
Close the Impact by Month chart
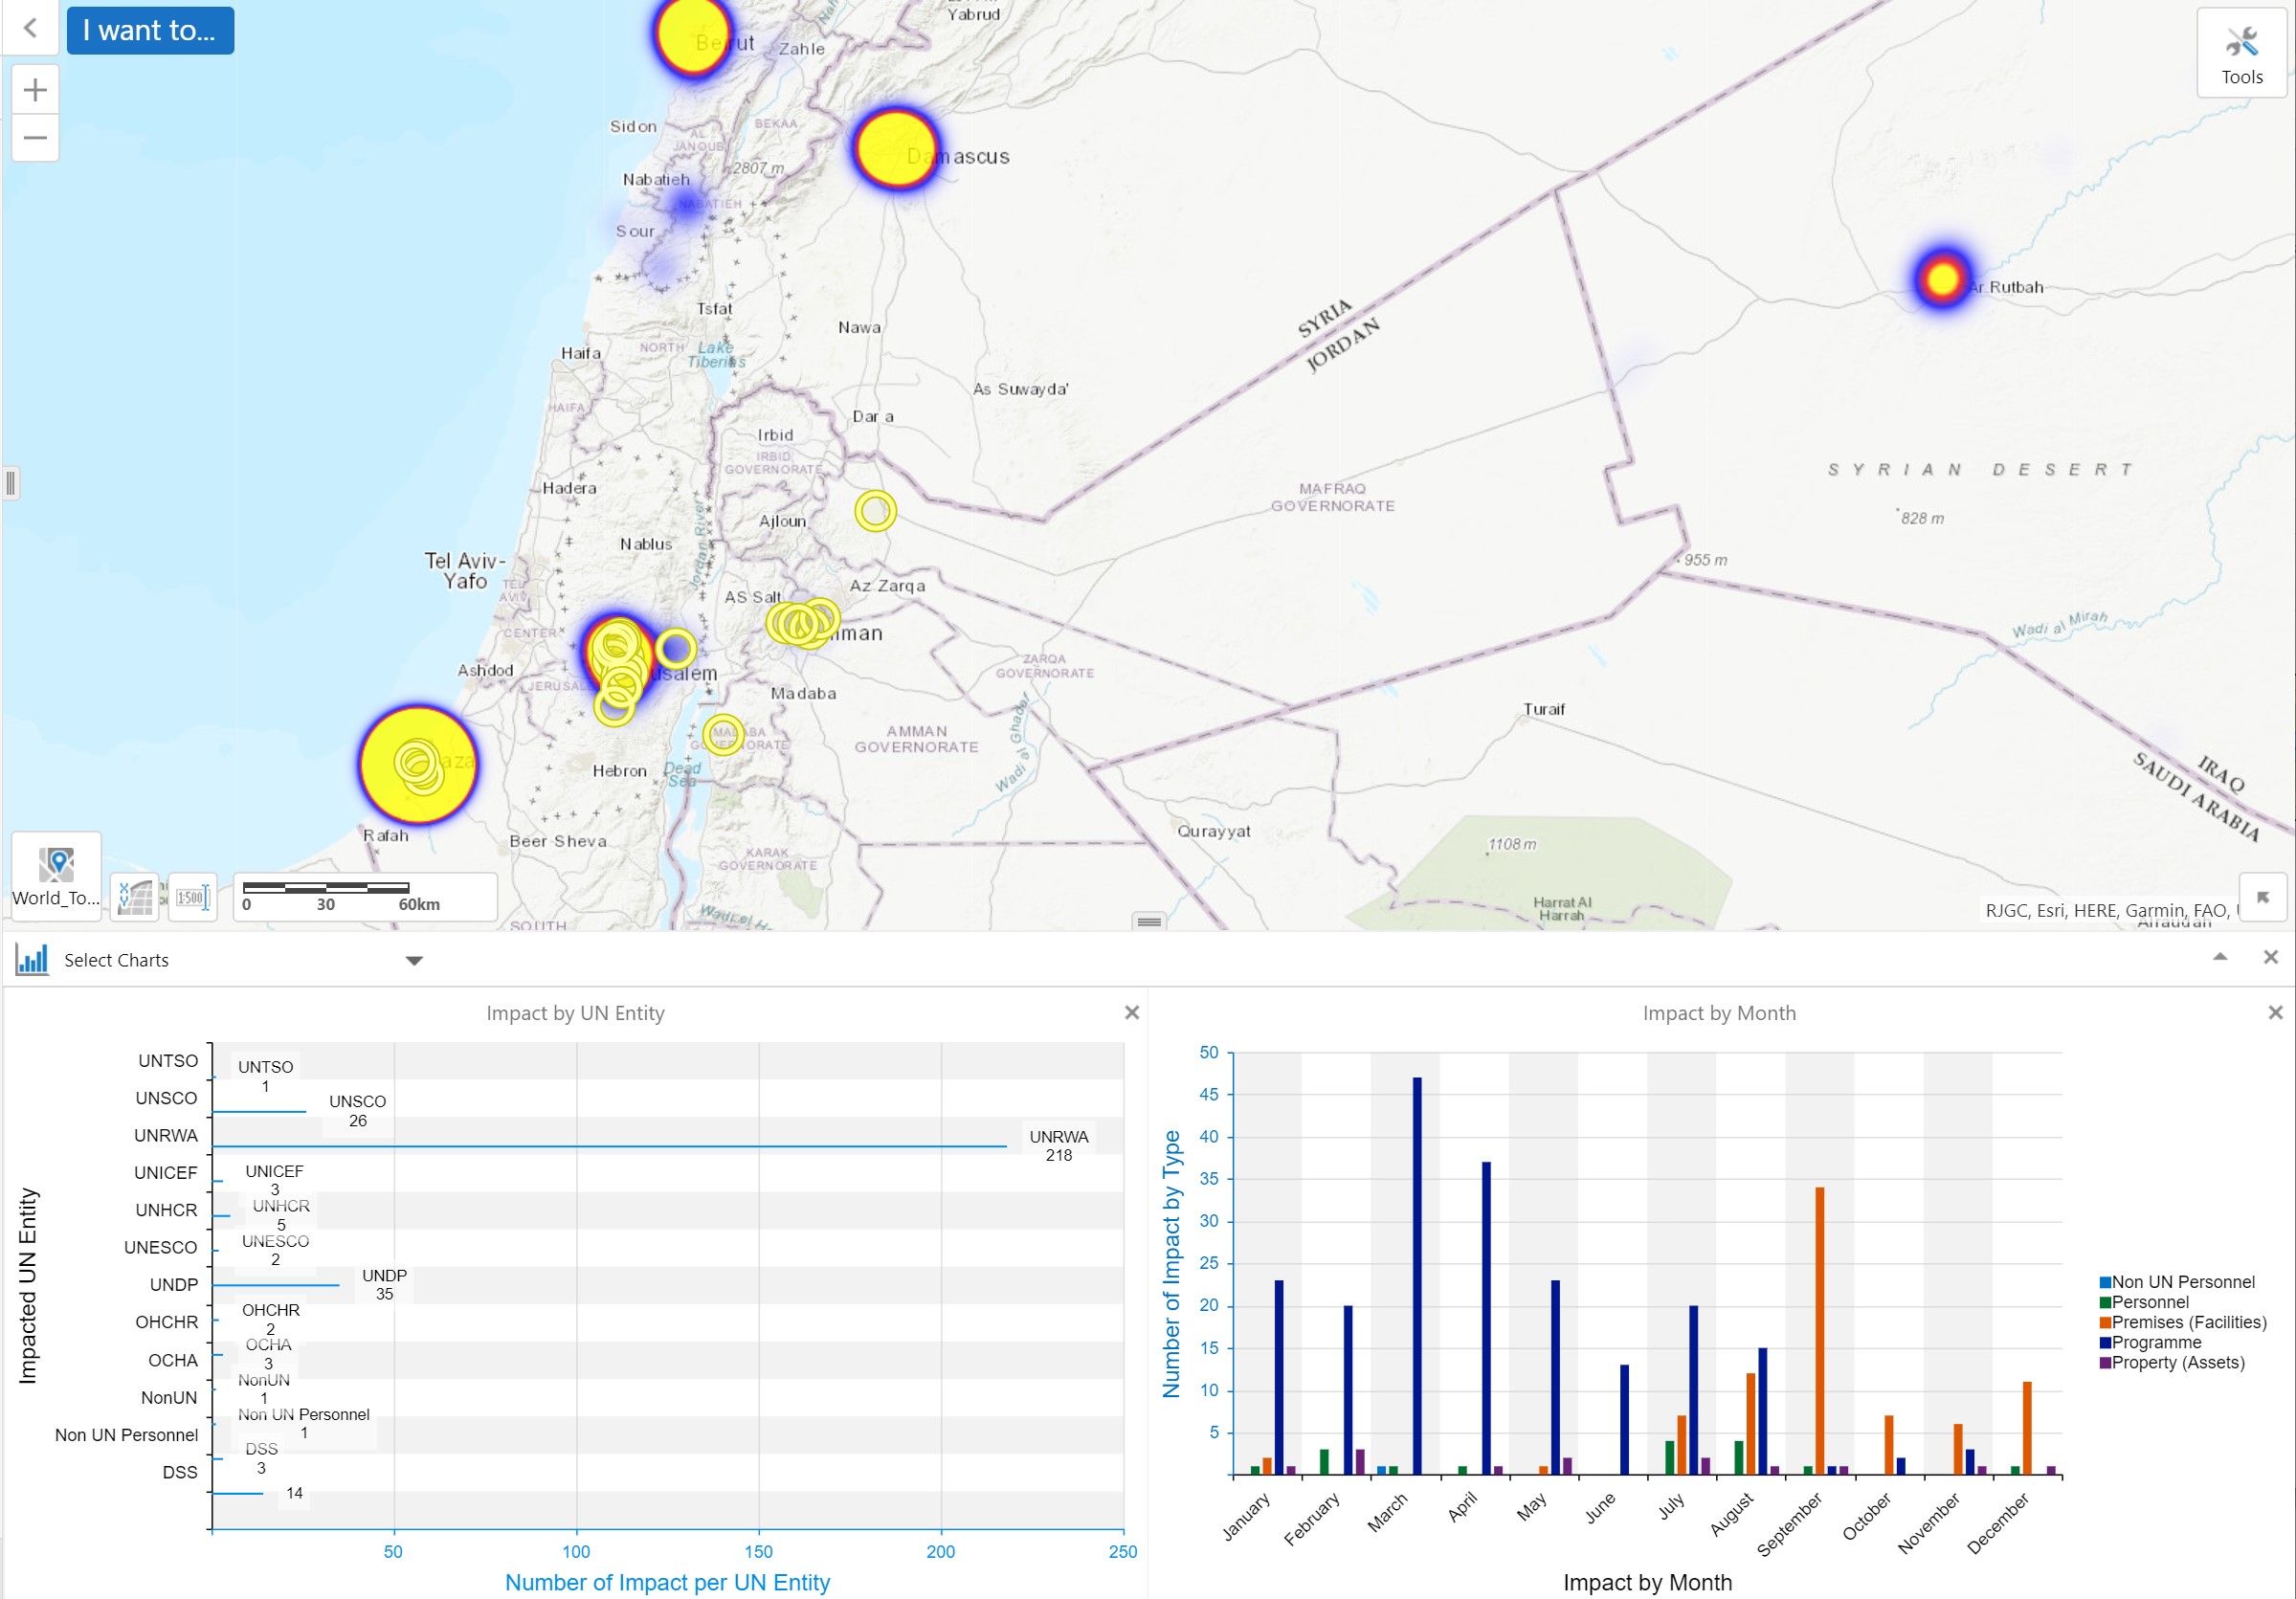(x=2275, y=1013)
